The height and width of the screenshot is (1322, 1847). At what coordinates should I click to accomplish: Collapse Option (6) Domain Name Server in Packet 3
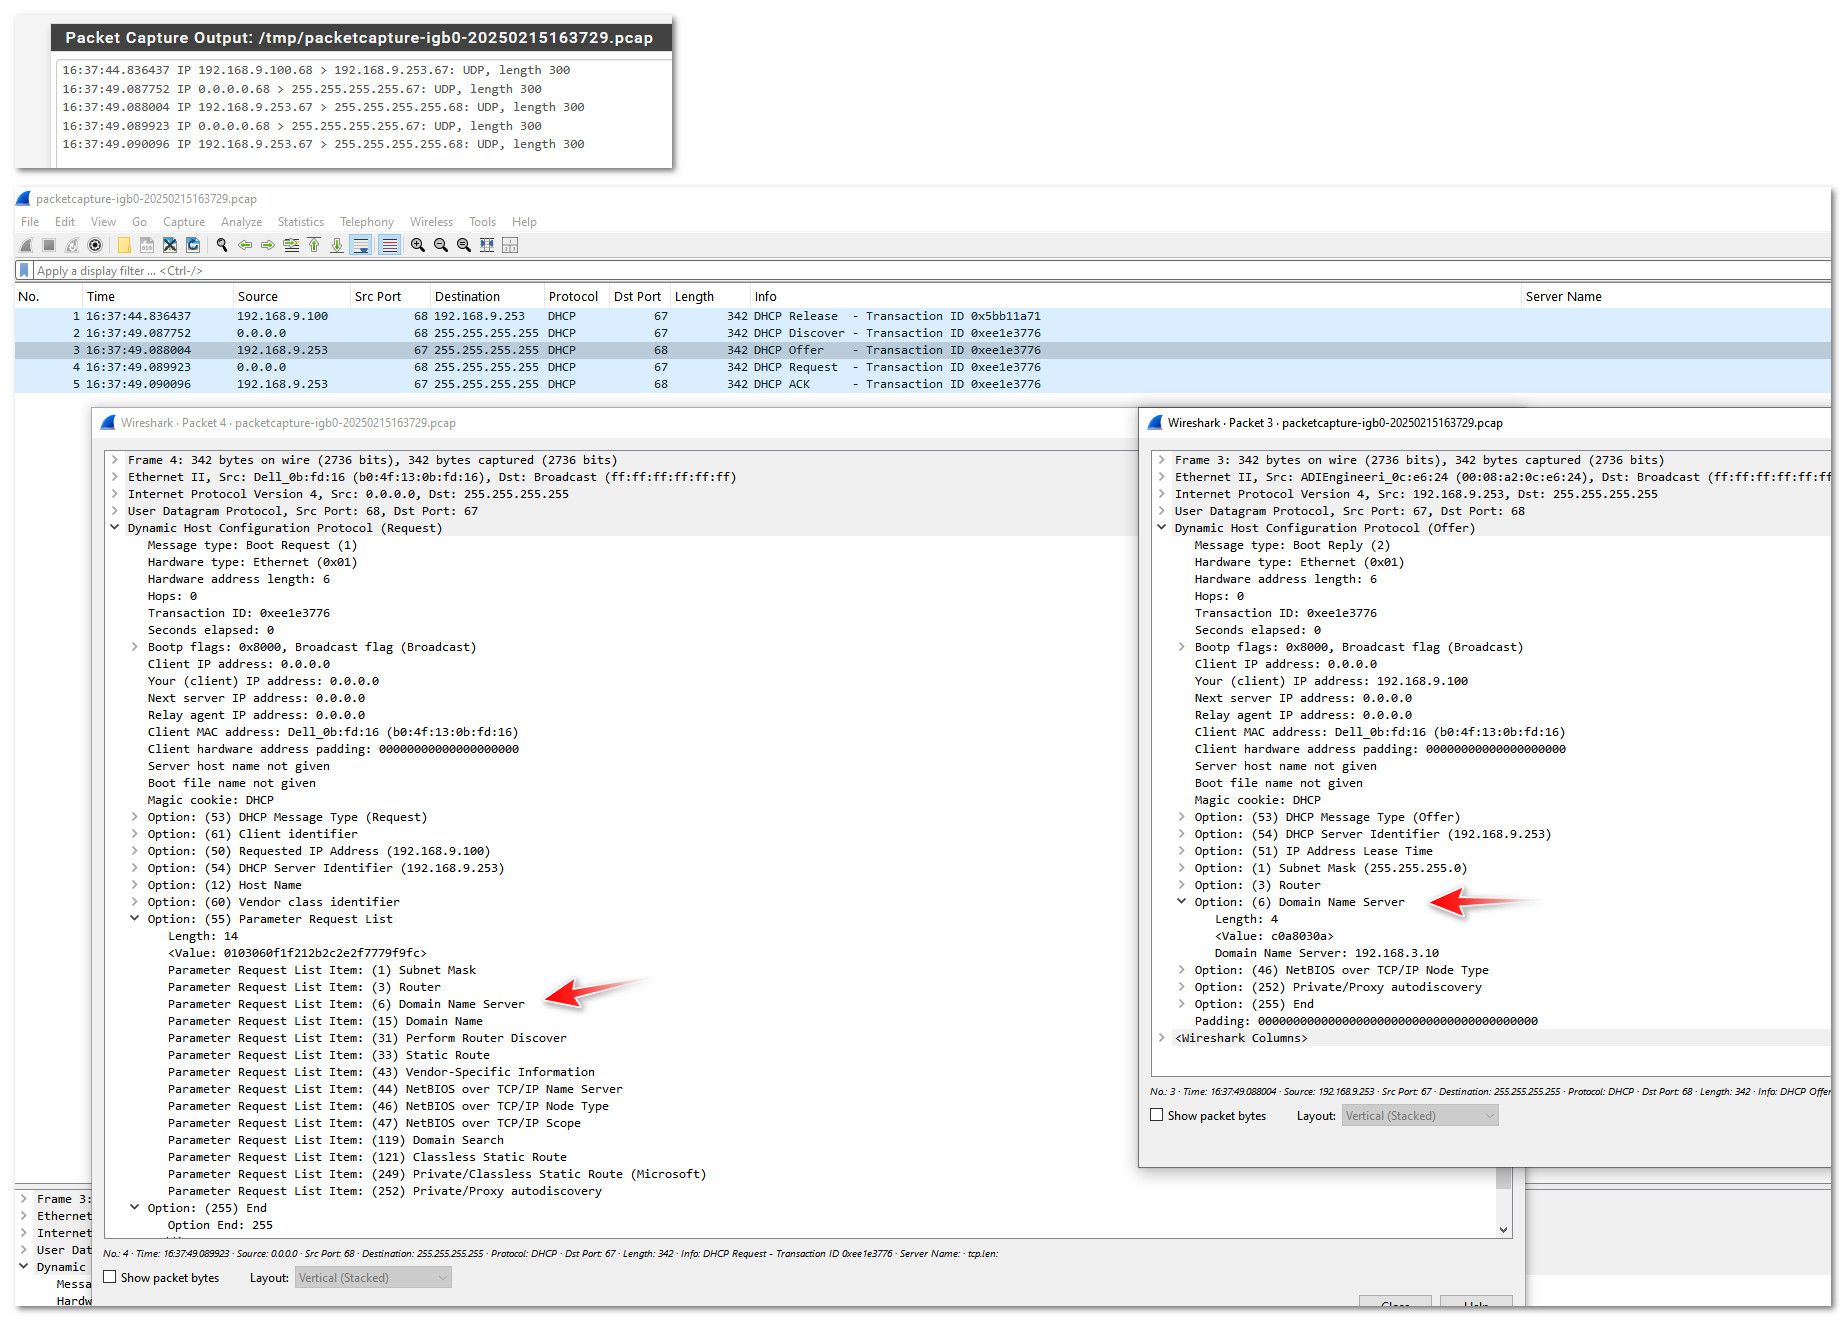tap(1182, 902)
